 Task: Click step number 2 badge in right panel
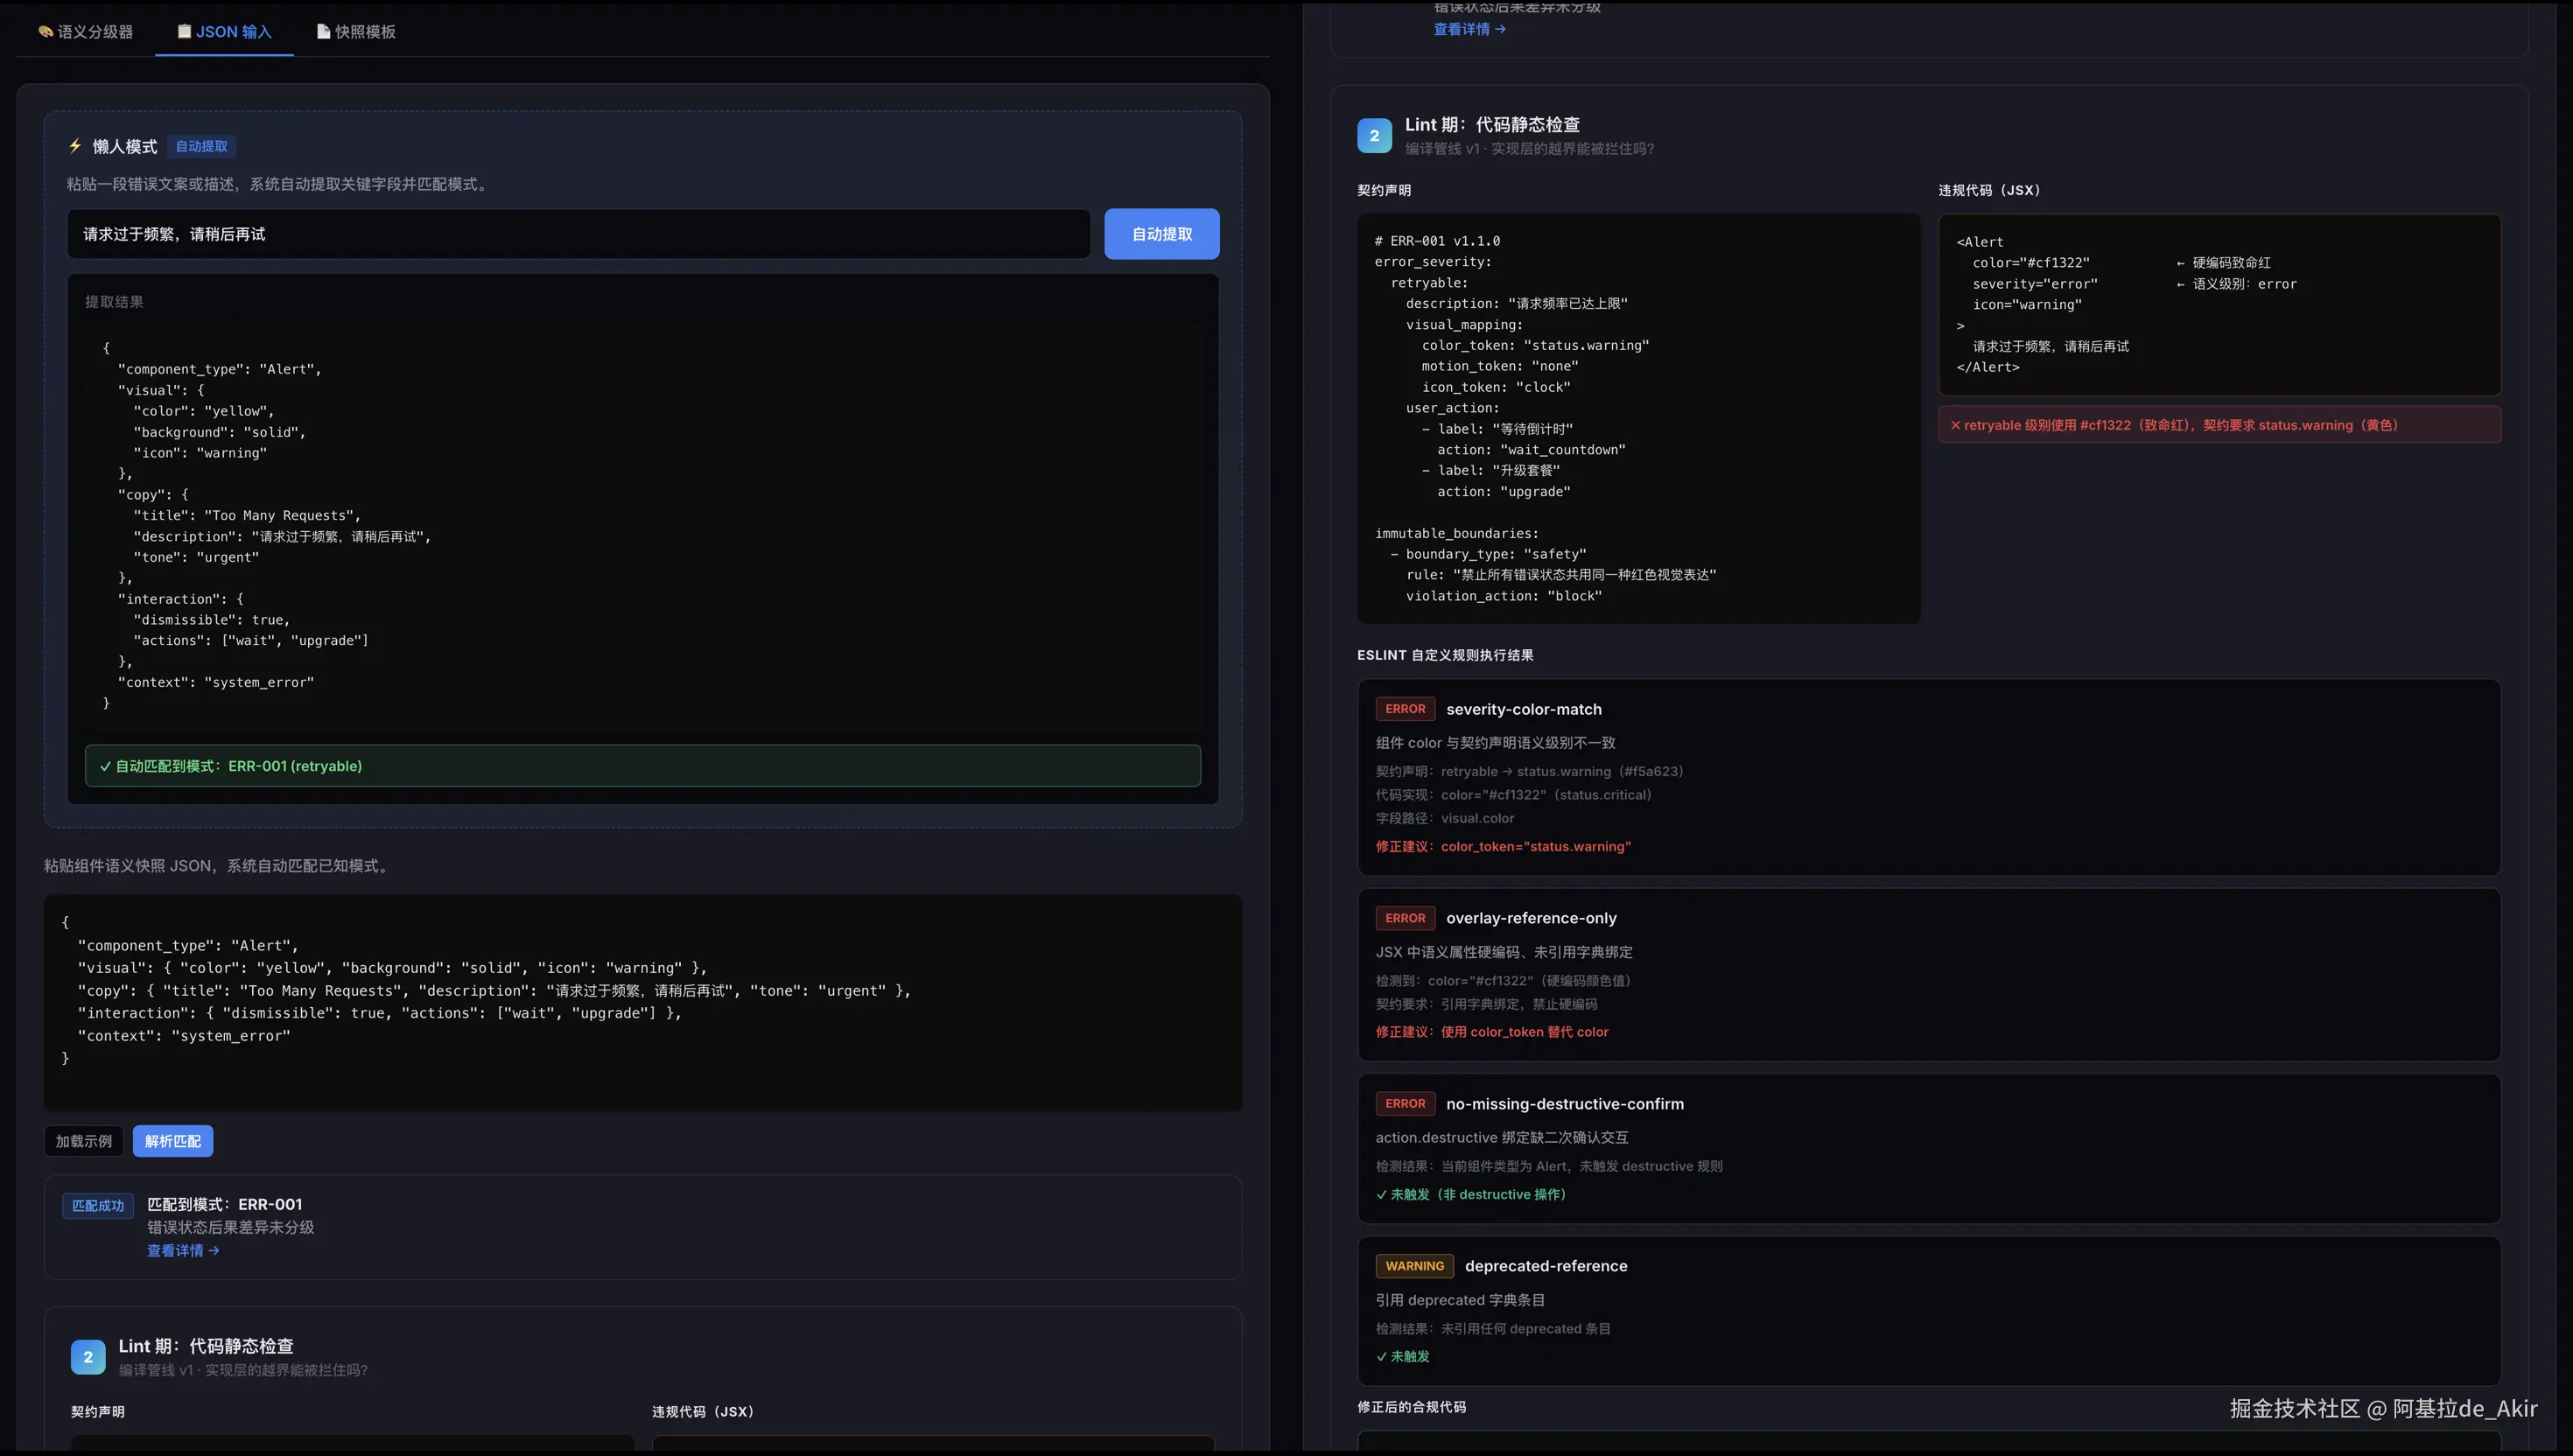[x=1374, y=136]
